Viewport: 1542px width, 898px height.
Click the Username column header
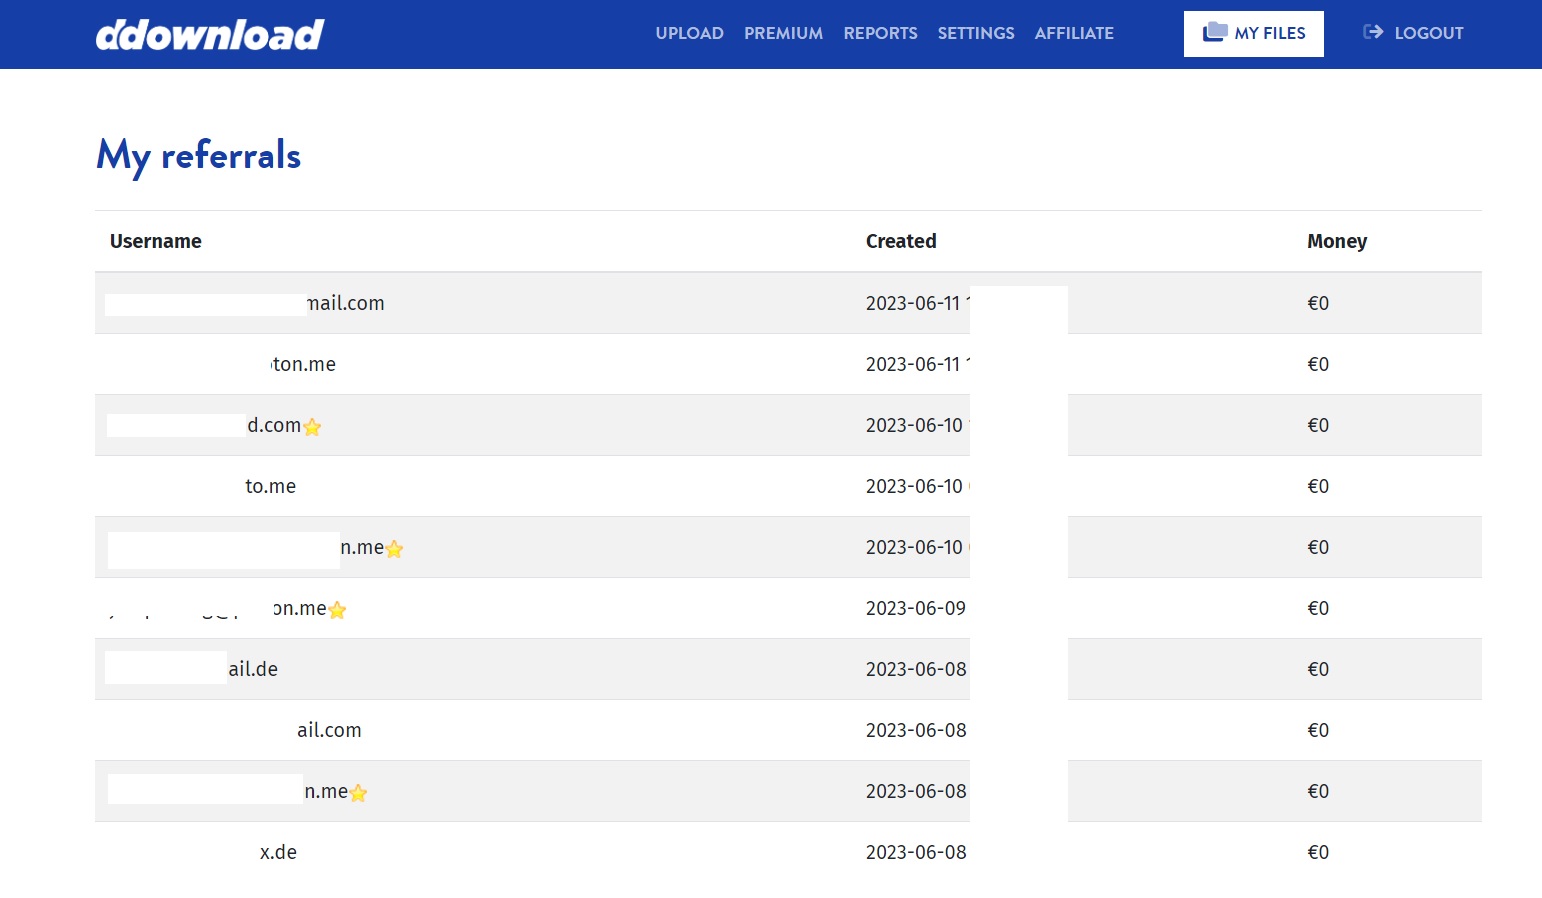[156, 241]
